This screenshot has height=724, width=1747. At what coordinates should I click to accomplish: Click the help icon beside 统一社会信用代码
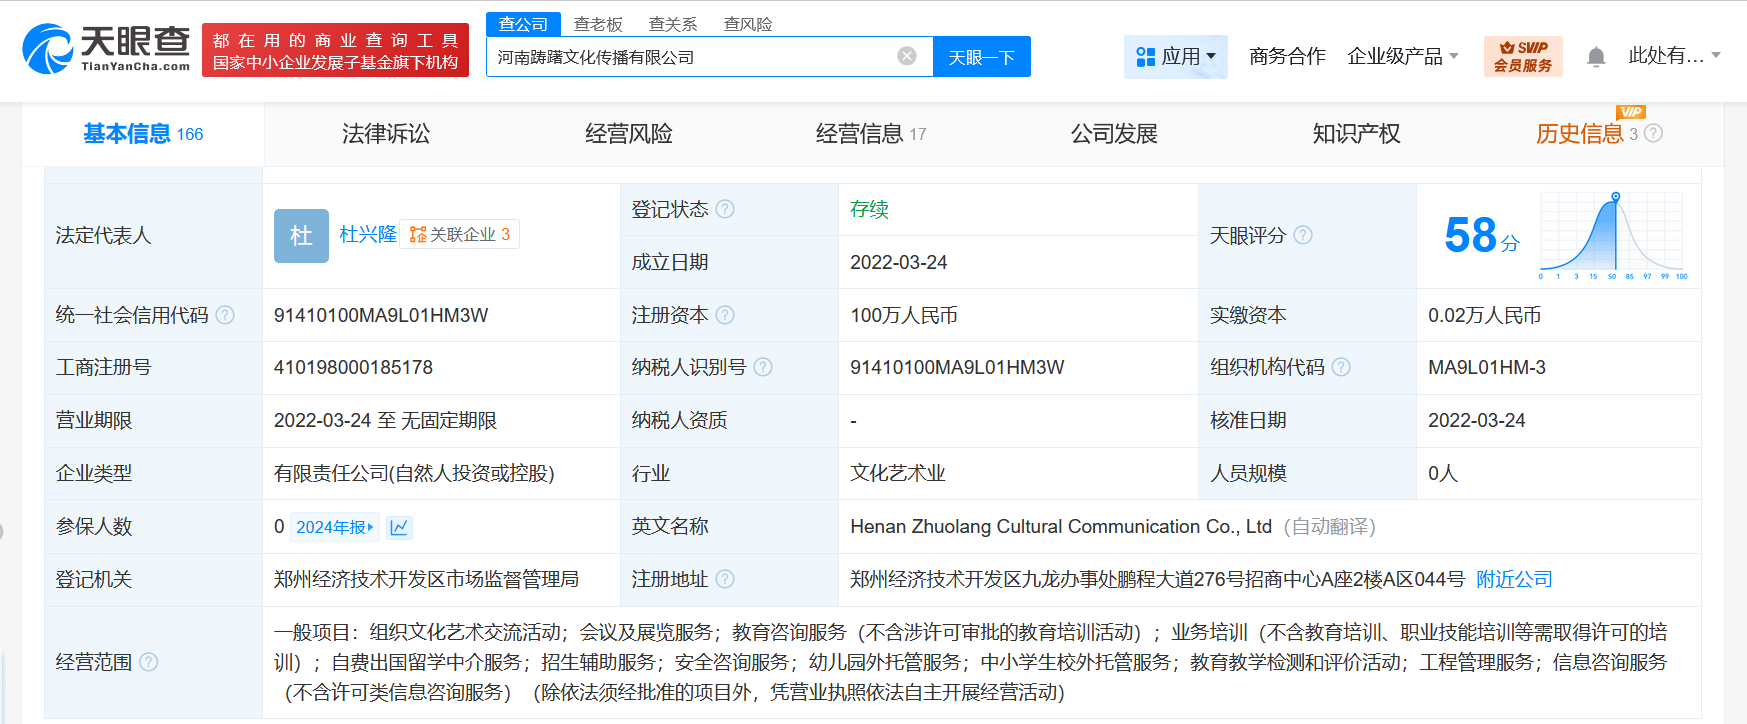225,315
